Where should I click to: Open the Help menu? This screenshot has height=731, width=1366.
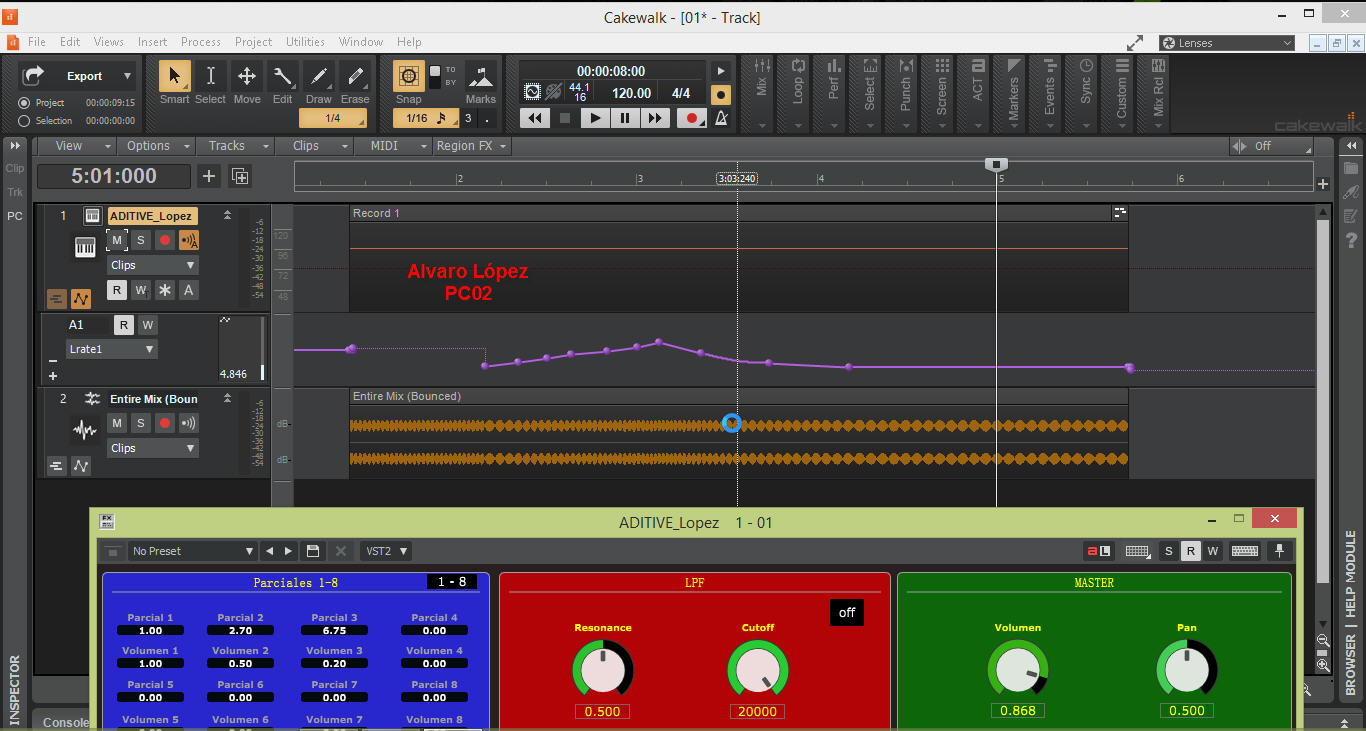[409, 42]
